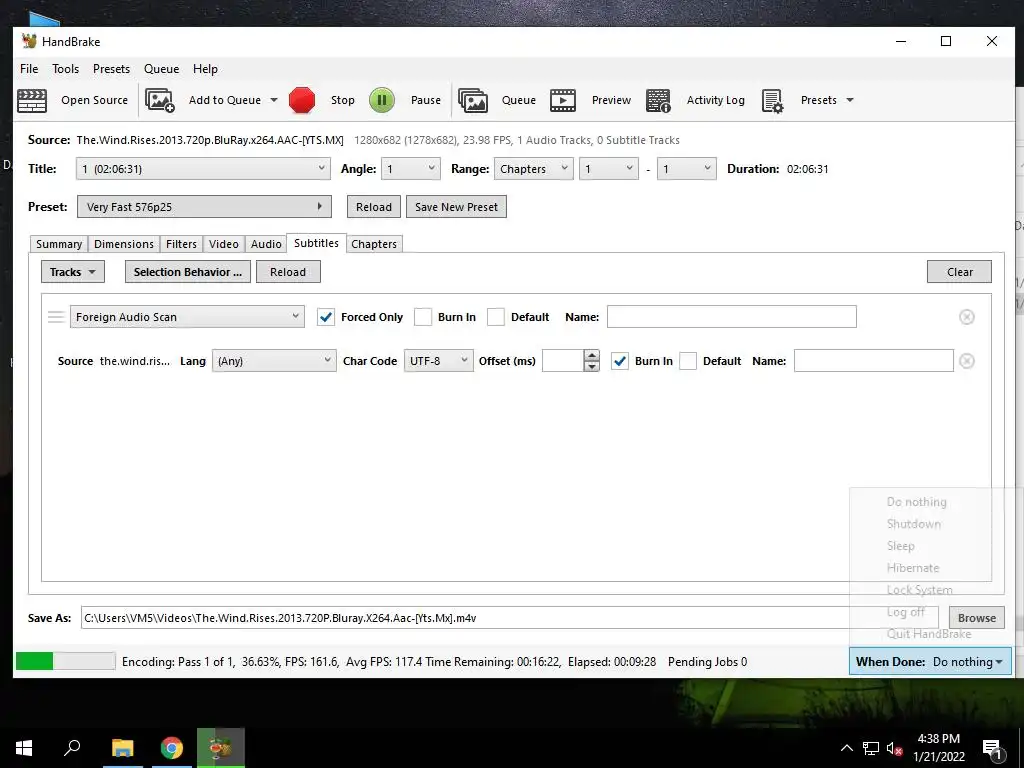Image resolution: width=1024 pixels, height=768 pixels.
Task: Open the Help menu
Action: (205, 69)
